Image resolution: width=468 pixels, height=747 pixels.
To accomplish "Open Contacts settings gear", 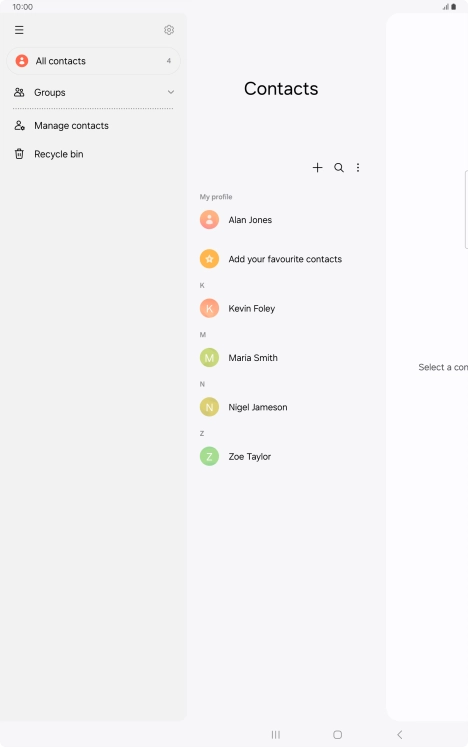I will pos(169,30).
